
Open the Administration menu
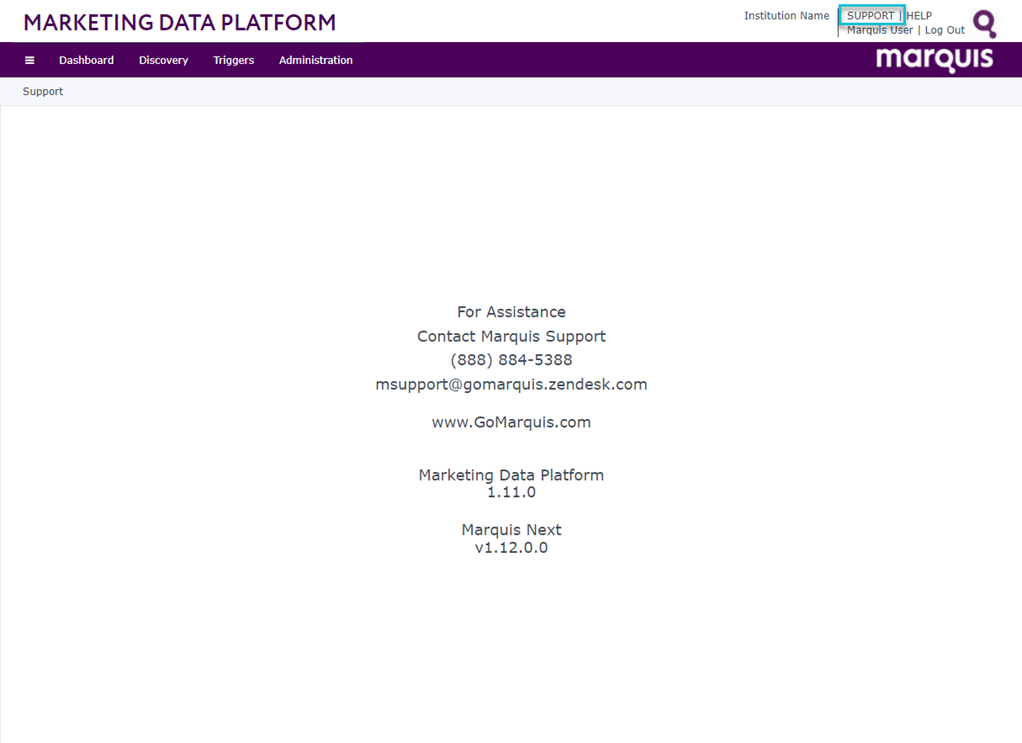315,60
